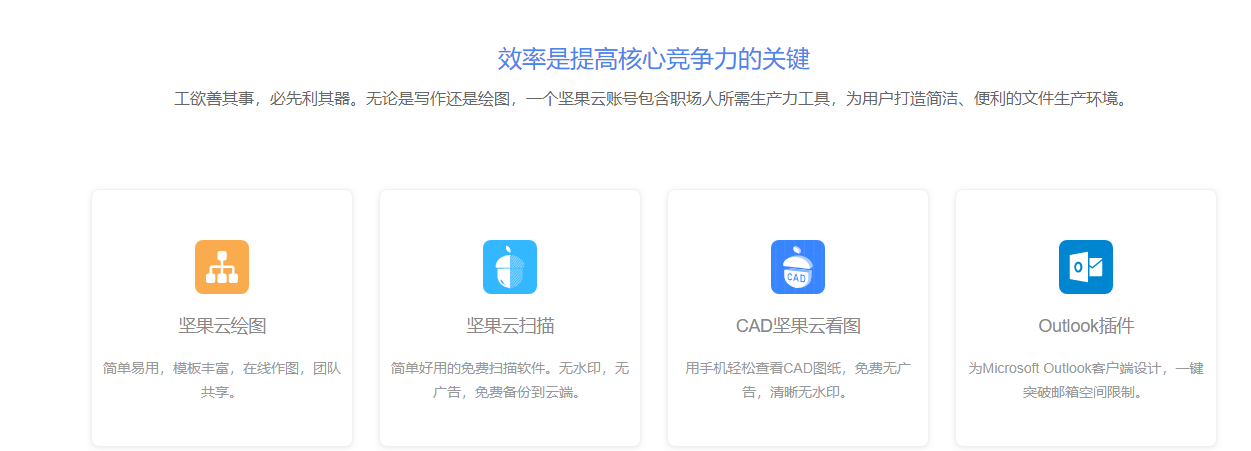Click description 为Microsoft Outlook客户端设计
This screenshot has width=1251, height=451.
pos(1086,380)
